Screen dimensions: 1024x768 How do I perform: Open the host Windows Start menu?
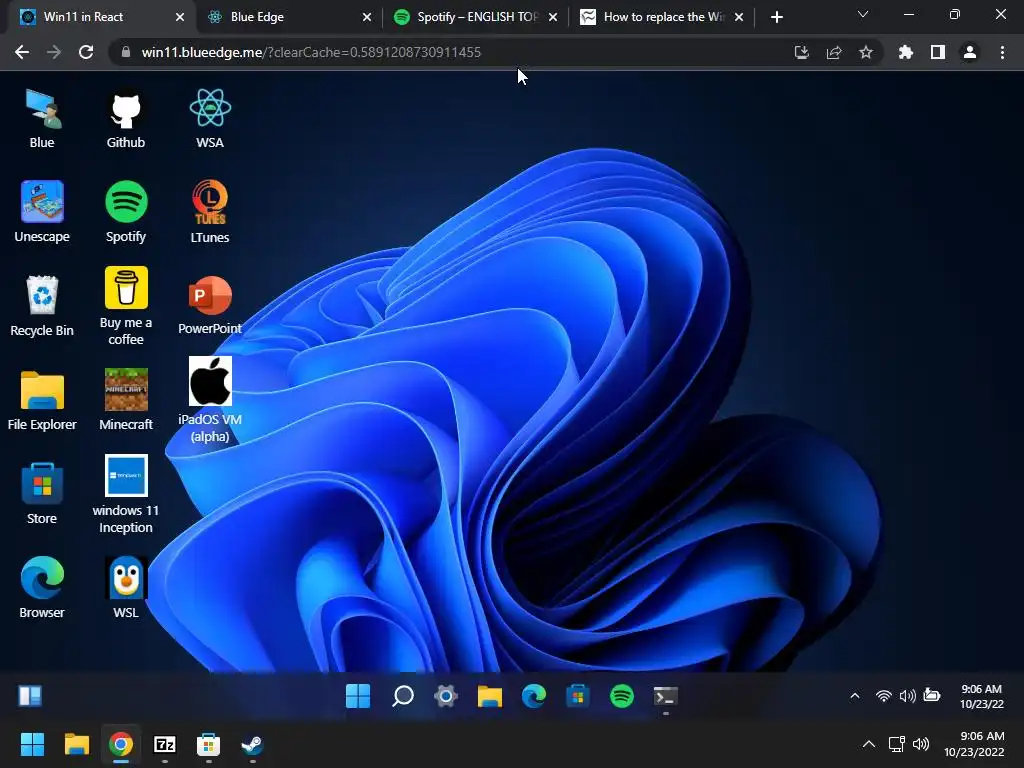(x=32, y=744)
